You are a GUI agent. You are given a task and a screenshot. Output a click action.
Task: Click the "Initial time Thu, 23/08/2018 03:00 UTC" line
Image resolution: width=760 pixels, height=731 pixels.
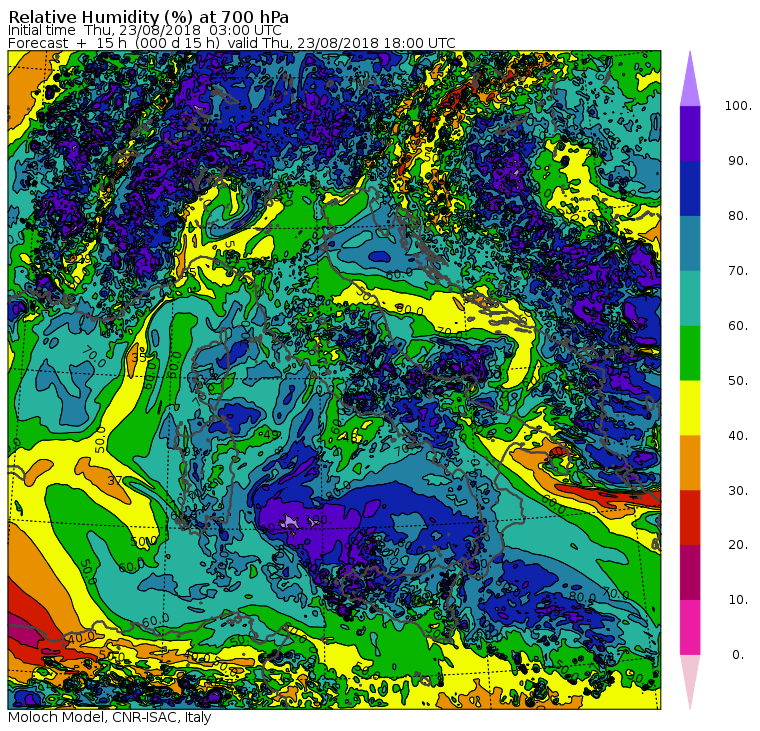point(144,31)
